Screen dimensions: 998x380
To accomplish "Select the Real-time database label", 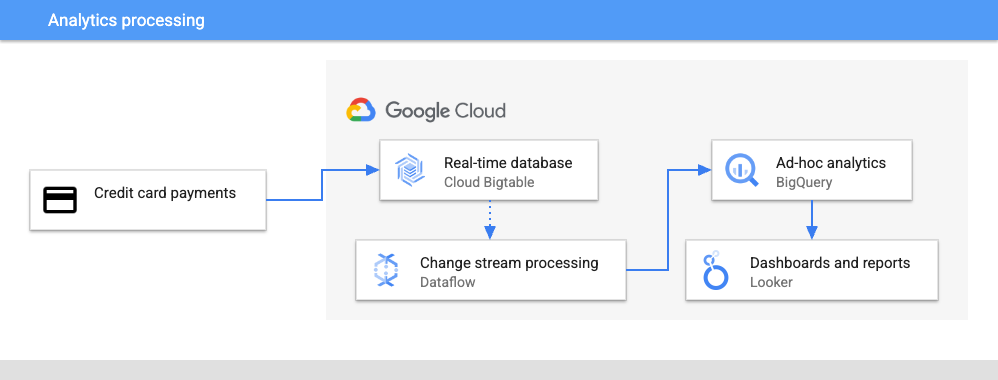I will [508, 163].
